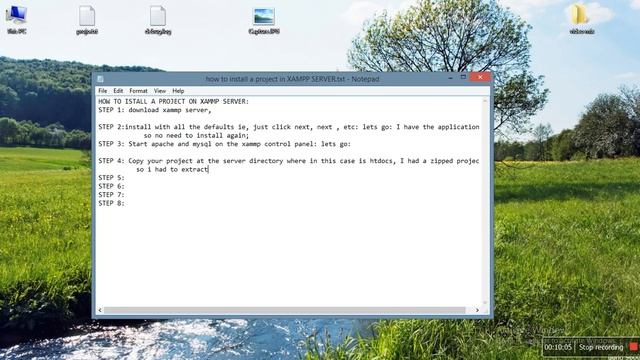The height and width of the screenshot is (360, 640).
Task: Click the 'so no need to install again;' line
Action: coord(196,136)
